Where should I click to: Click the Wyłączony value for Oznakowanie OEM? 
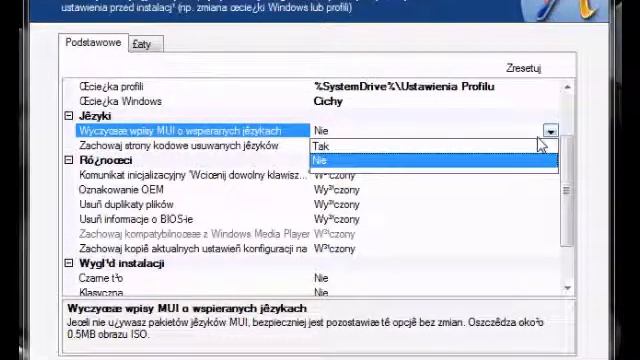click(337, 190)
